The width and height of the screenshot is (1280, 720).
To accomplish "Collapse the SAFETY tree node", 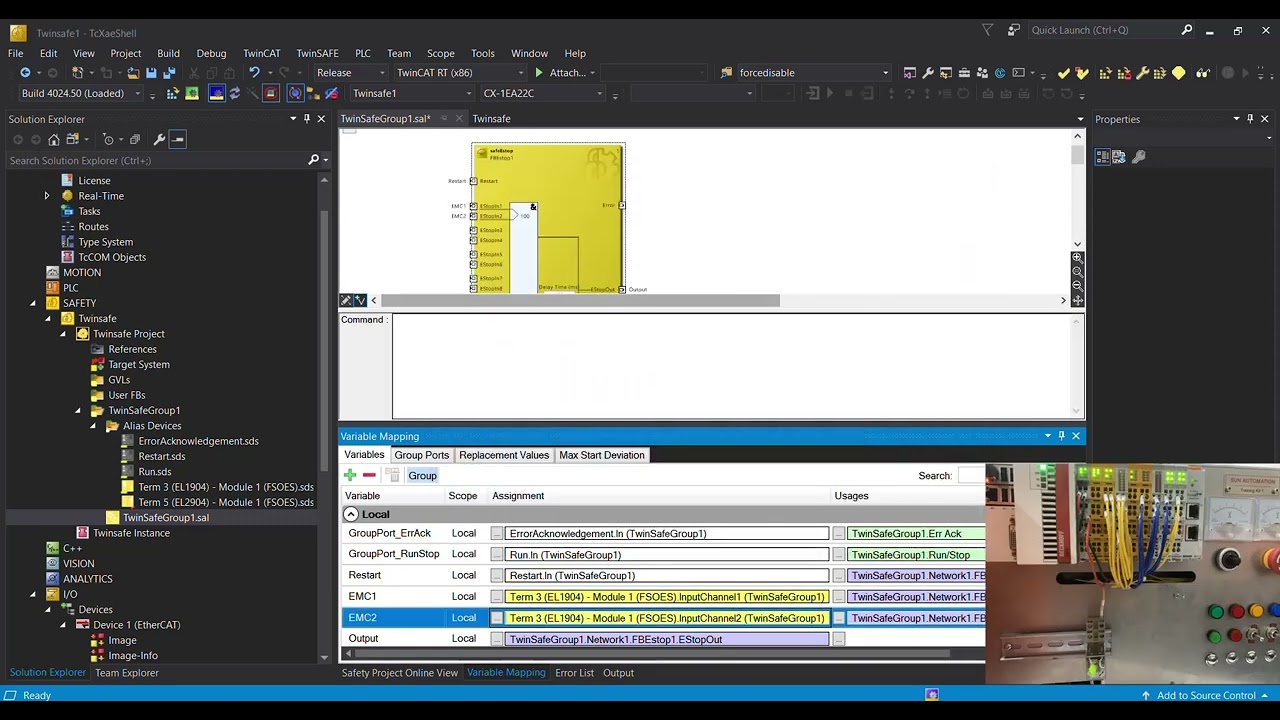I will (x=32, y=303).
